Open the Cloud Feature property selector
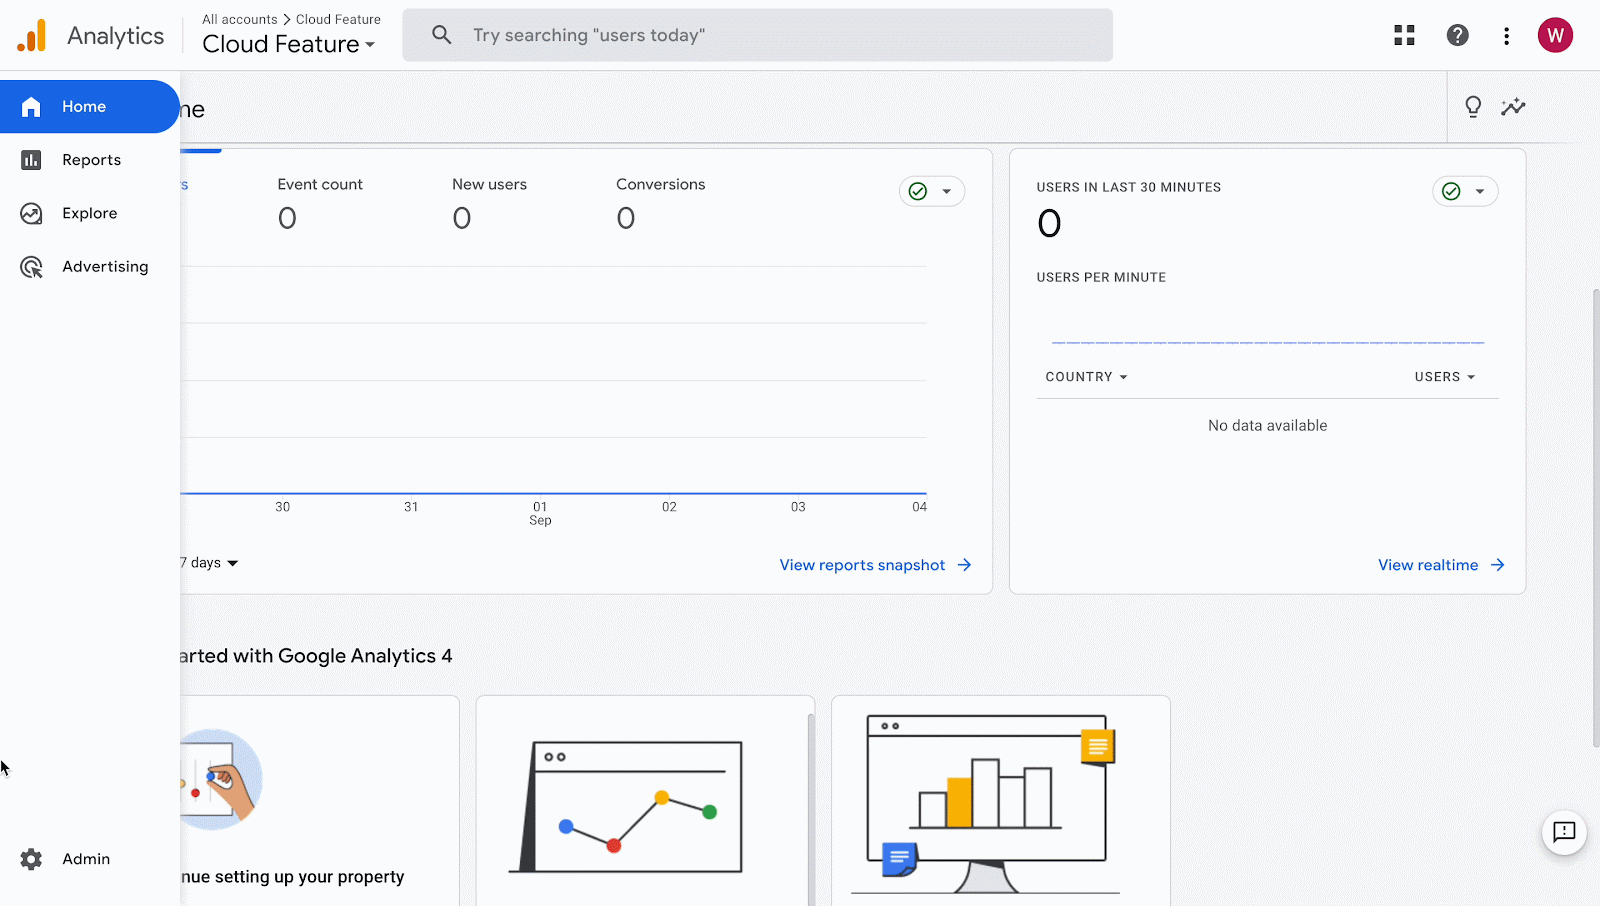Viewport: 1600px width, 906px height. [288, 44]
